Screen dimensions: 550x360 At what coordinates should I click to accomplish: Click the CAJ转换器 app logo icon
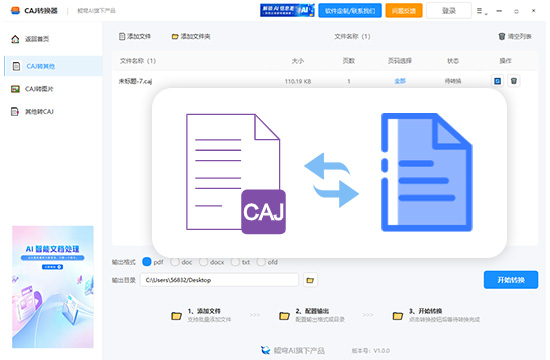[x=15, y=11]
